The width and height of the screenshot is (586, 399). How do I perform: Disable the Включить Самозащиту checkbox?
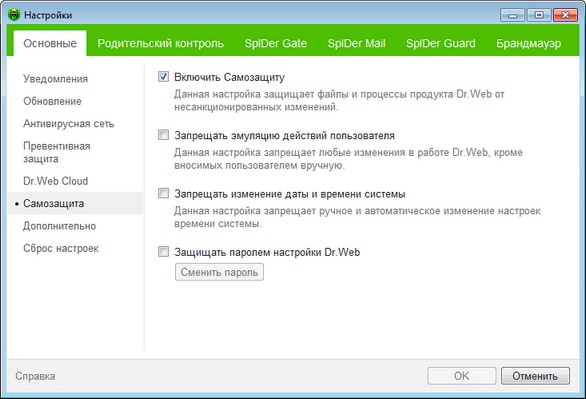pyautogui.click(x=163, y=77)
